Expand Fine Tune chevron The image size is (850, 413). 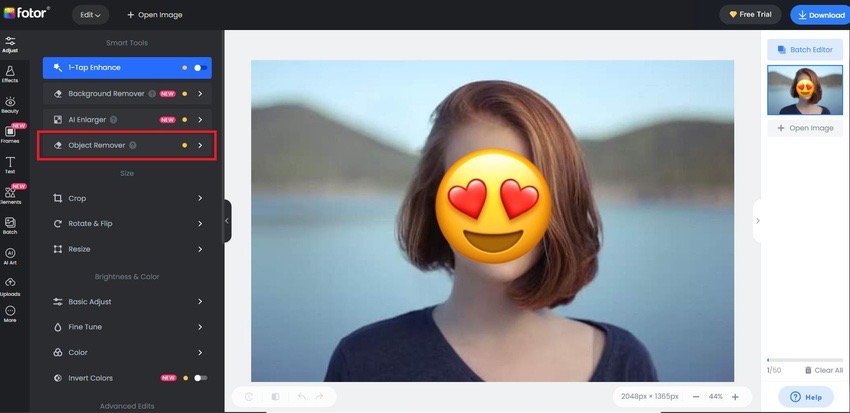pos(200,327)
